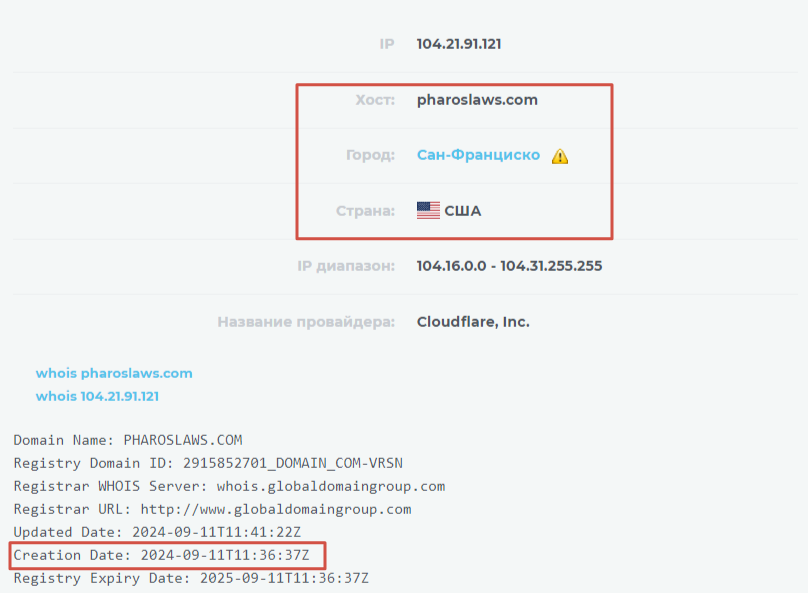Click the США country name
808x593 pixels.
[x=463, y=211]
